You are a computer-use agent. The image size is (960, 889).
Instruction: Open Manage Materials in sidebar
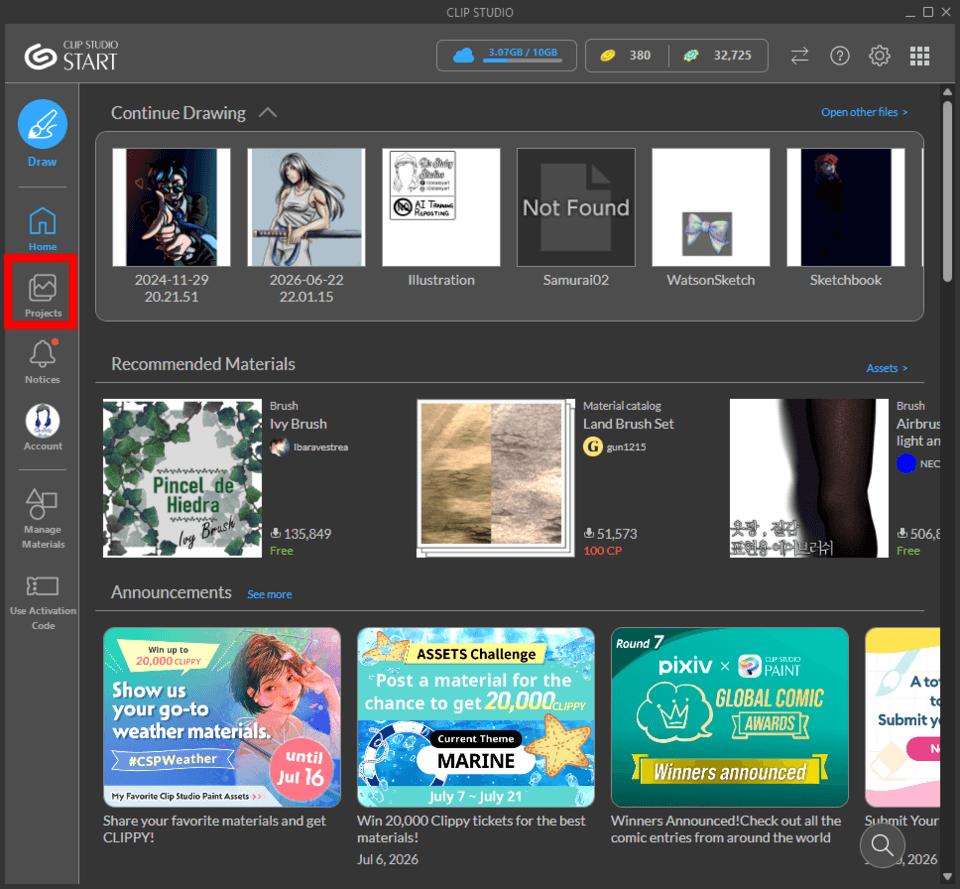(42, 519)
